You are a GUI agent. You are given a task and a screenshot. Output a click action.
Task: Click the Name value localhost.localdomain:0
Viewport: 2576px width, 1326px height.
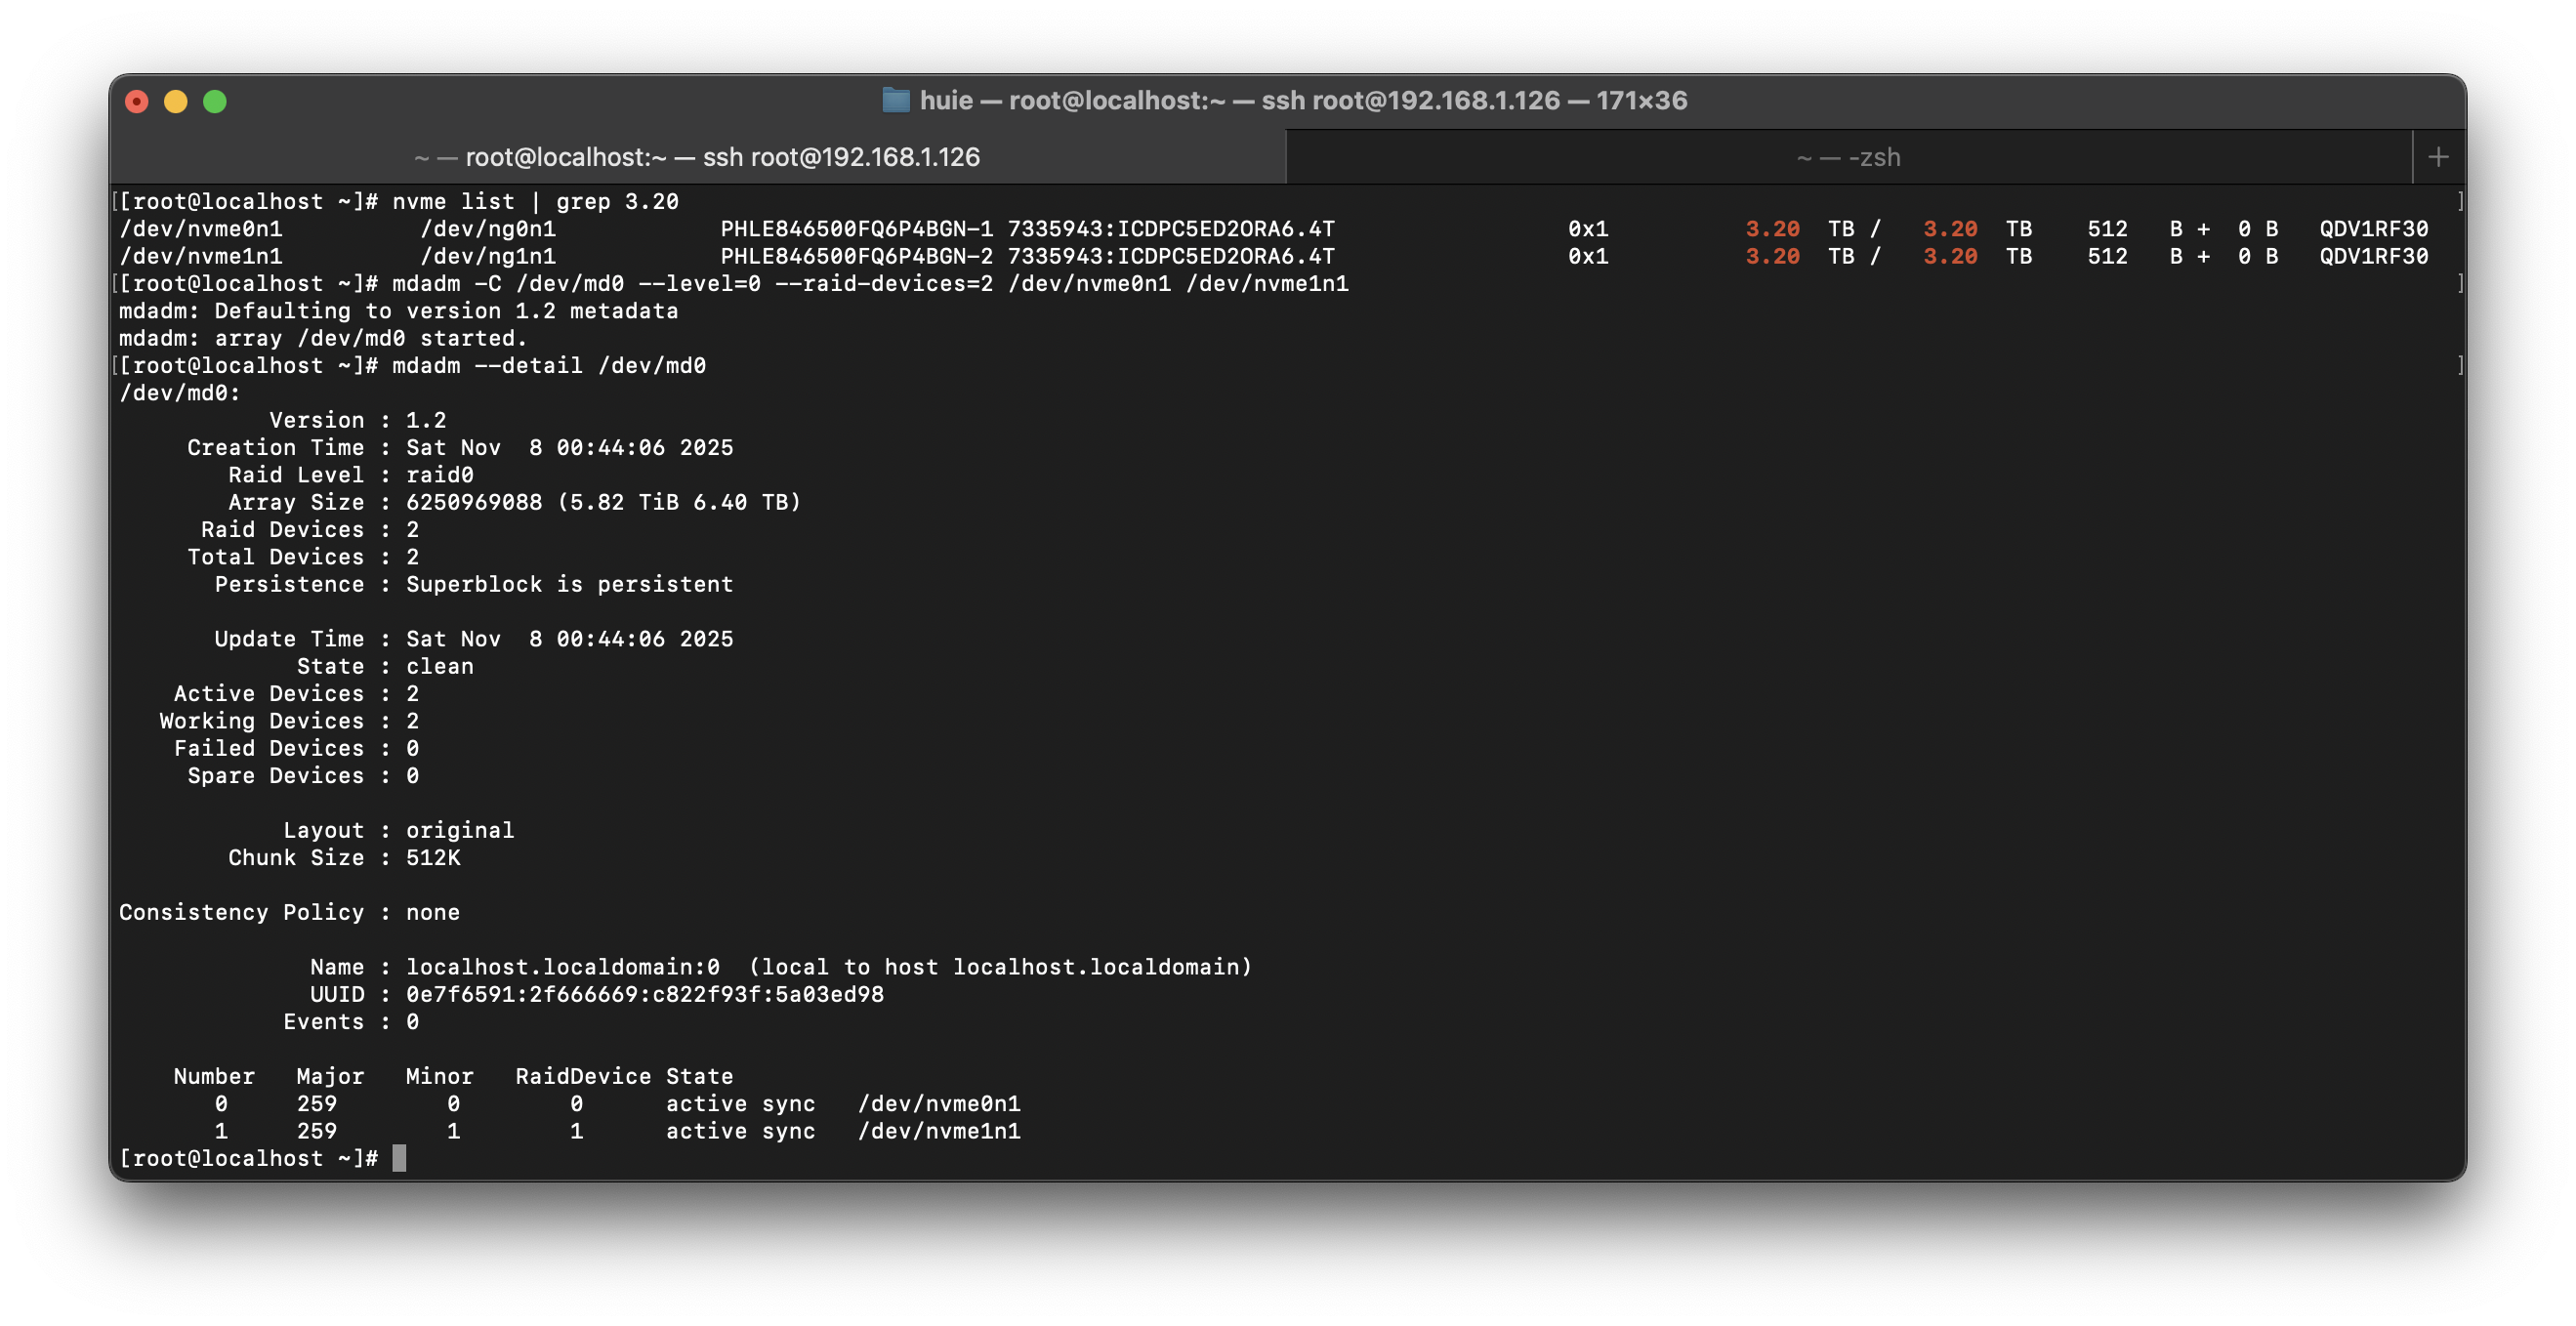tap(562, 967)
